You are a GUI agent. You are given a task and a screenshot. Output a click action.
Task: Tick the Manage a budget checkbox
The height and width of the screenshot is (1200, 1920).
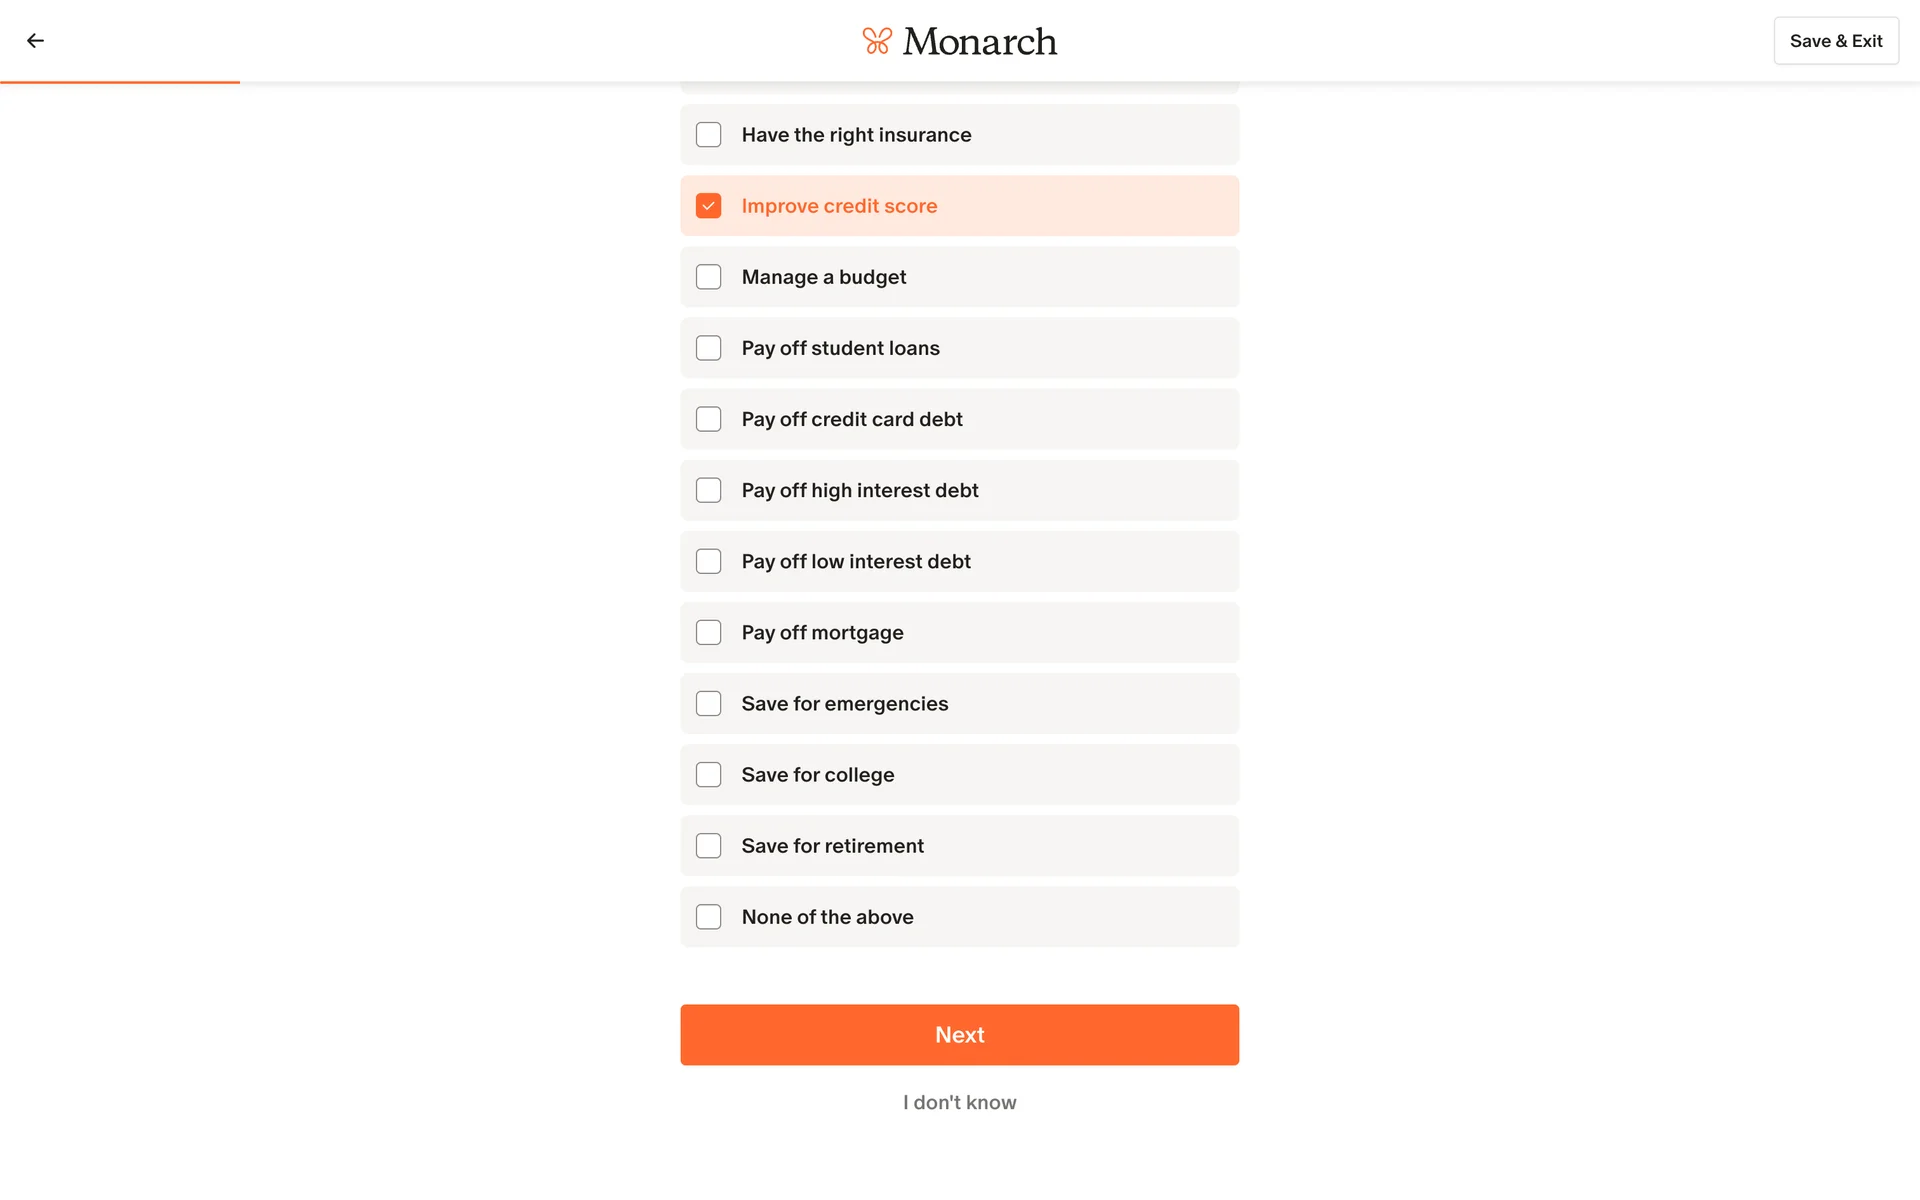point(708,277)
